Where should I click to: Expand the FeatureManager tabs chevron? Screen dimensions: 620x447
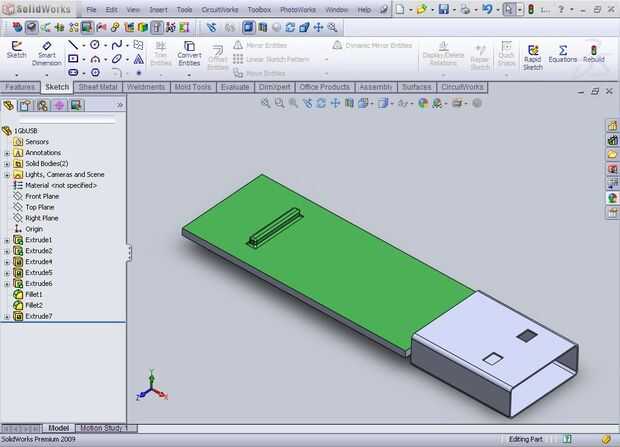[x=120, y=105]
